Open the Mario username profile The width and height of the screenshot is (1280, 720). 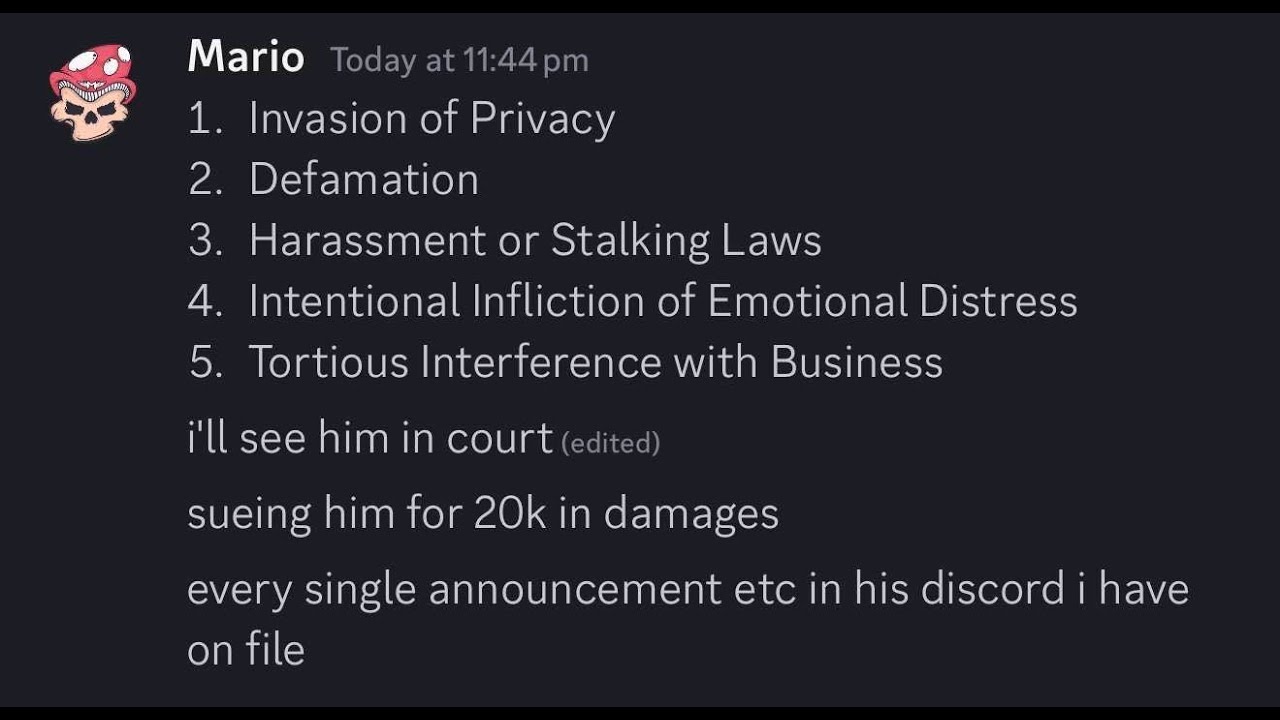coord(246,56)
